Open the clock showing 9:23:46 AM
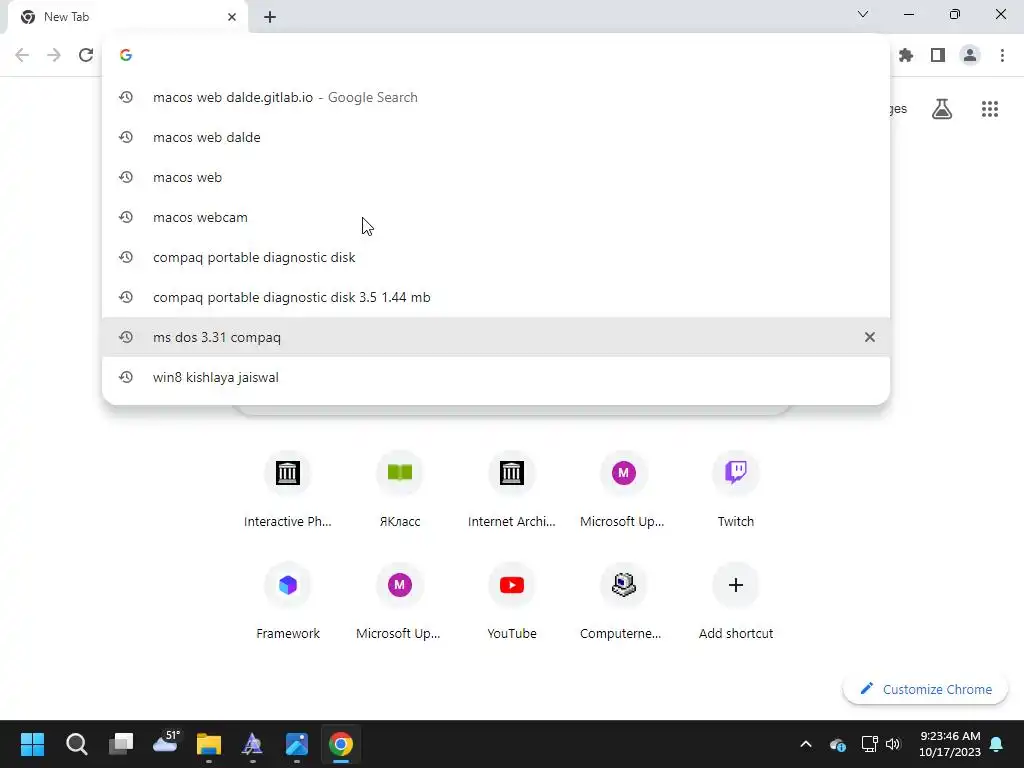Screen dimensions: 1024x768 tap(950, 744)
